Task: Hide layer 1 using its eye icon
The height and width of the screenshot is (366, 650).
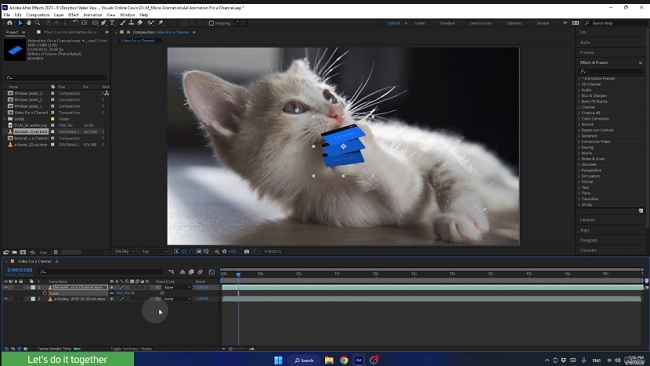Action: [x=6, y=287]
